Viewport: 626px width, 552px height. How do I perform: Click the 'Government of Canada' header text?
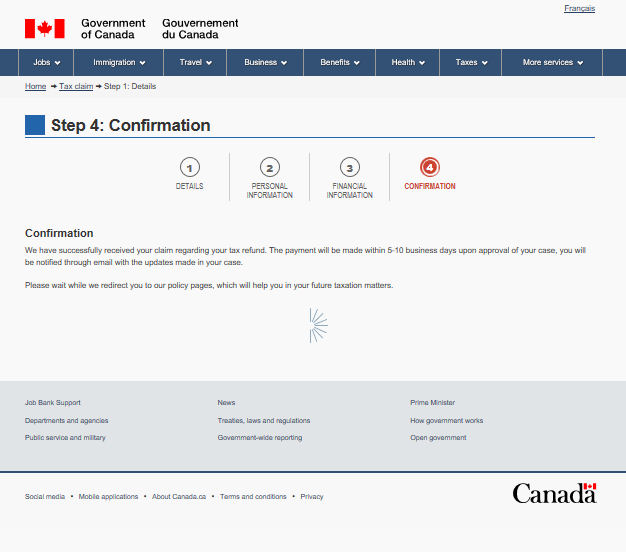(113, 29)
